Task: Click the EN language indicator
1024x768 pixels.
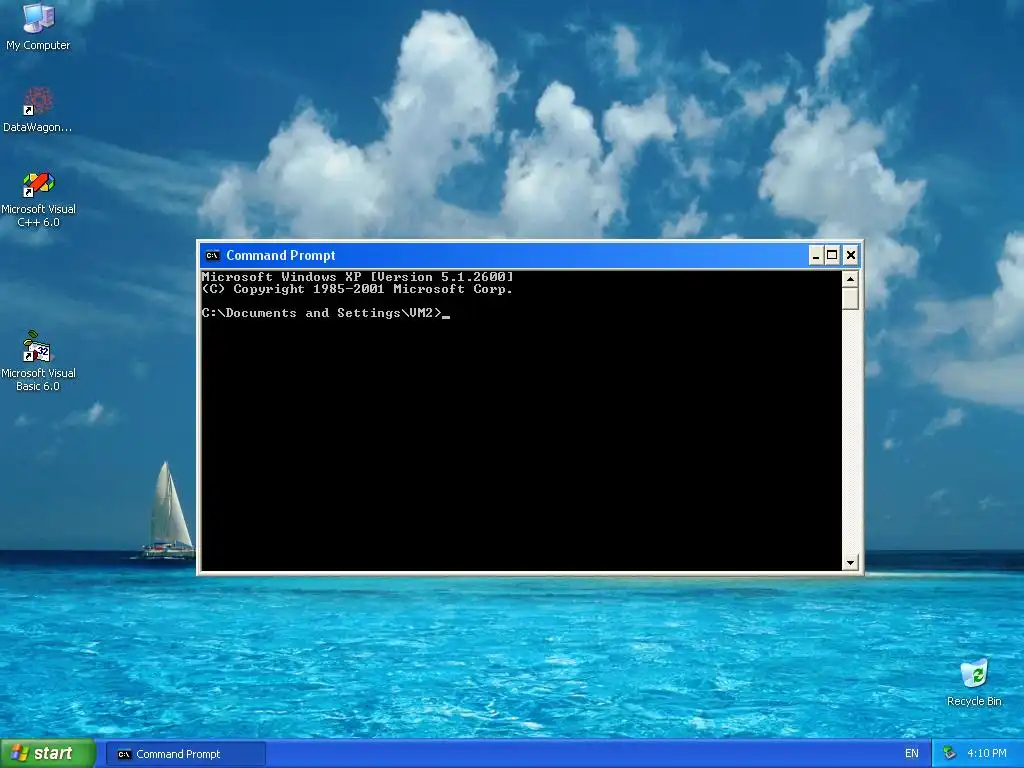Action: pos(912,754)
